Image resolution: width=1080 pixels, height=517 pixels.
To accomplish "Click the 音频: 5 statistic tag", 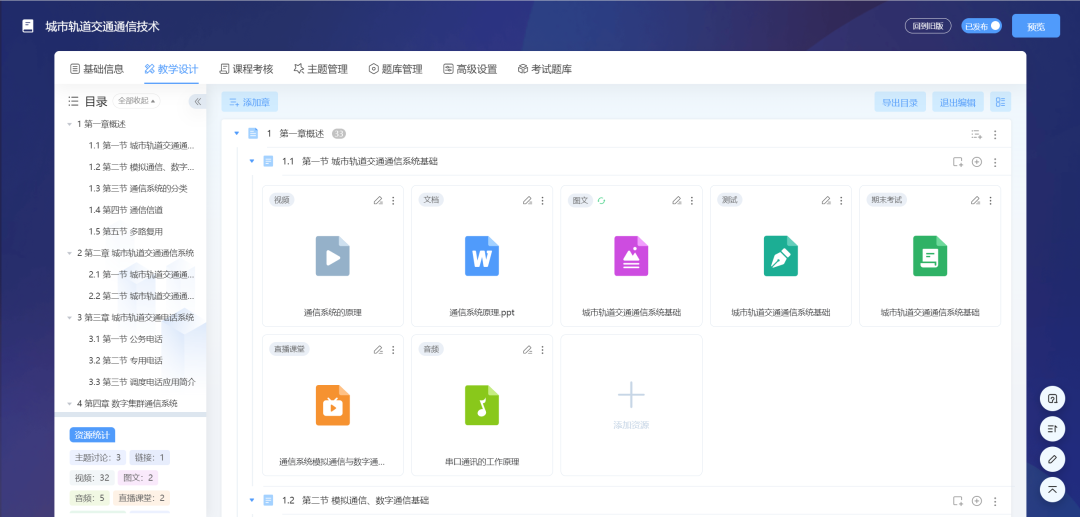I will click(90, 498).
